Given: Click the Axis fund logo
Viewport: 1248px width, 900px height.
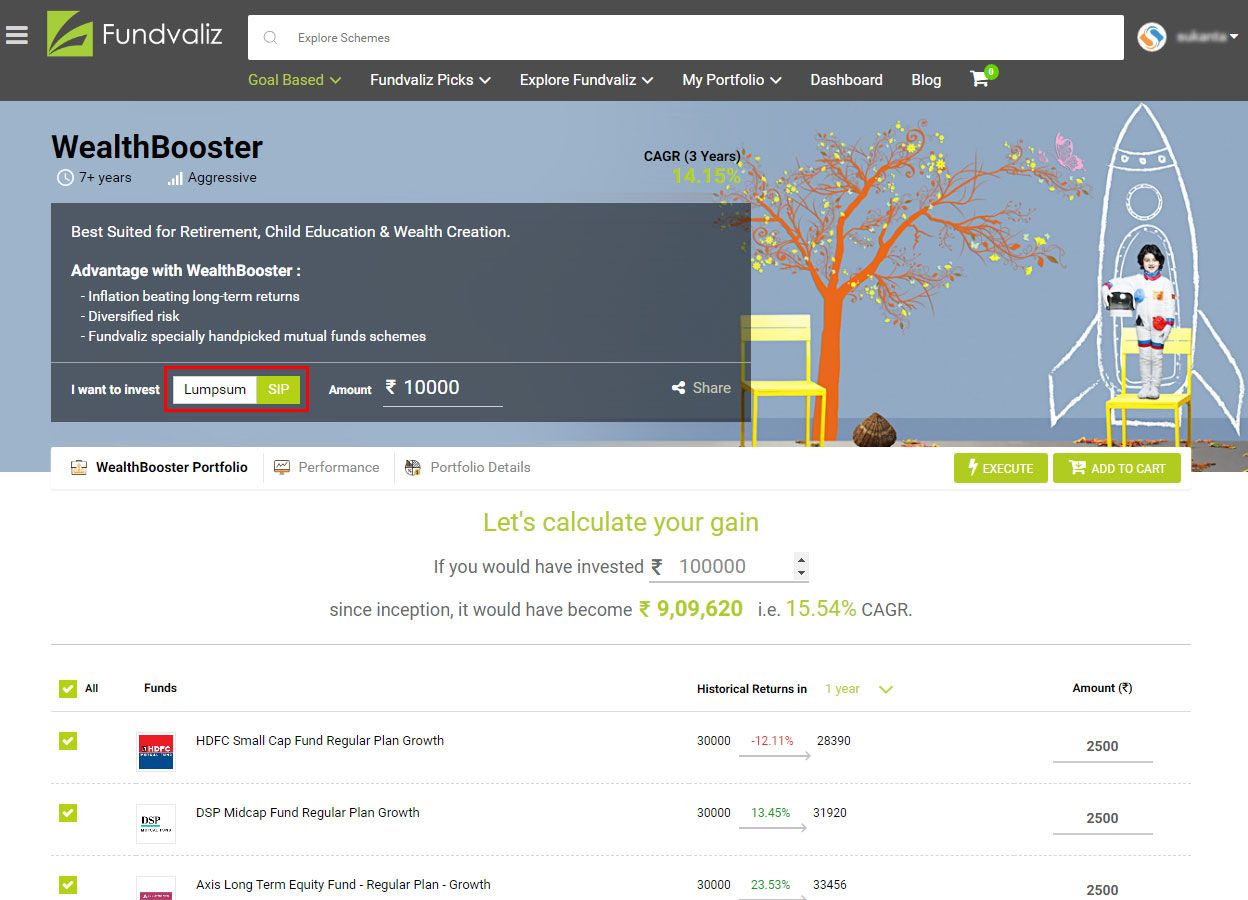Looking at the screenshot, I should pos(155,888).
